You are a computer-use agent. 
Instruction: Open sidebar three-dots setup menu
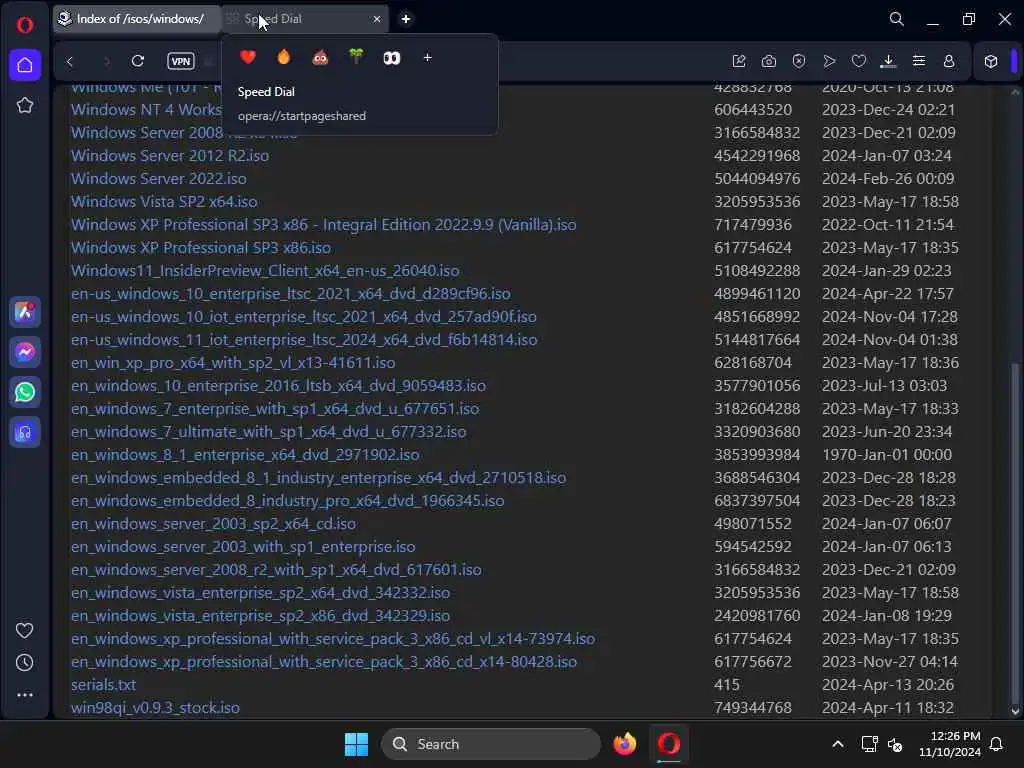[x=24, y=695]
